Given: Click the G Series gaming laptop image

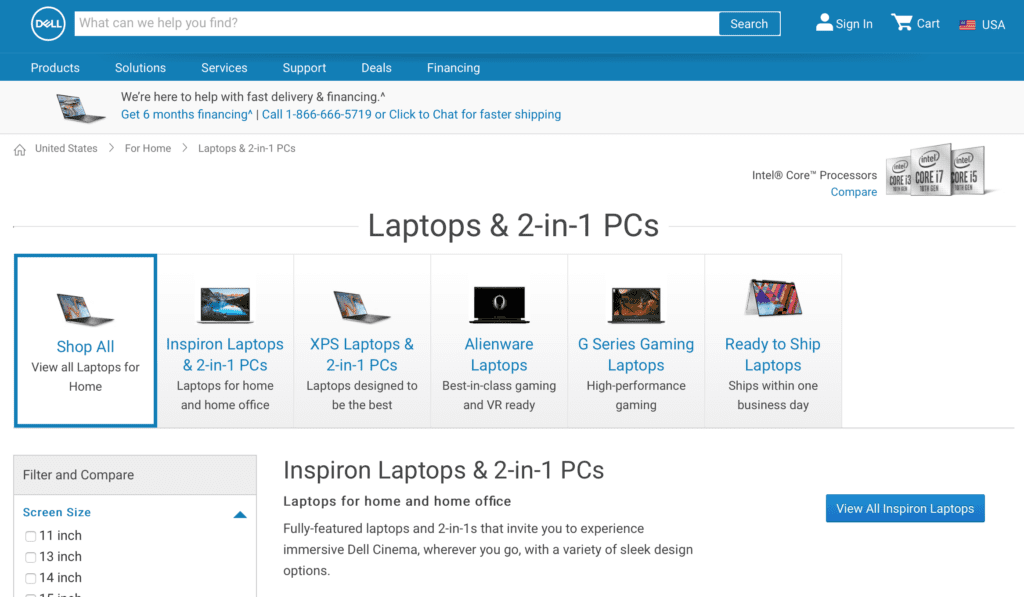Looking at the screenshot, I should click(636, 305).
